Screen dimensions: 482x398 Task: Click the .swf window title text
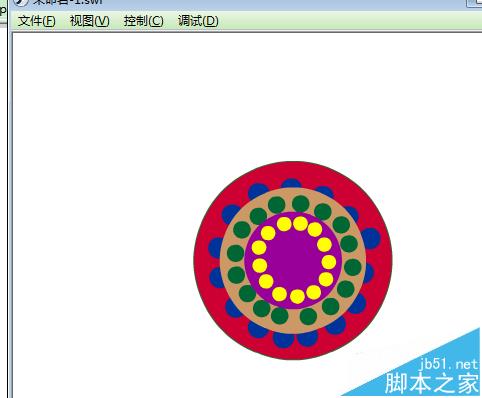pos(68,2)
